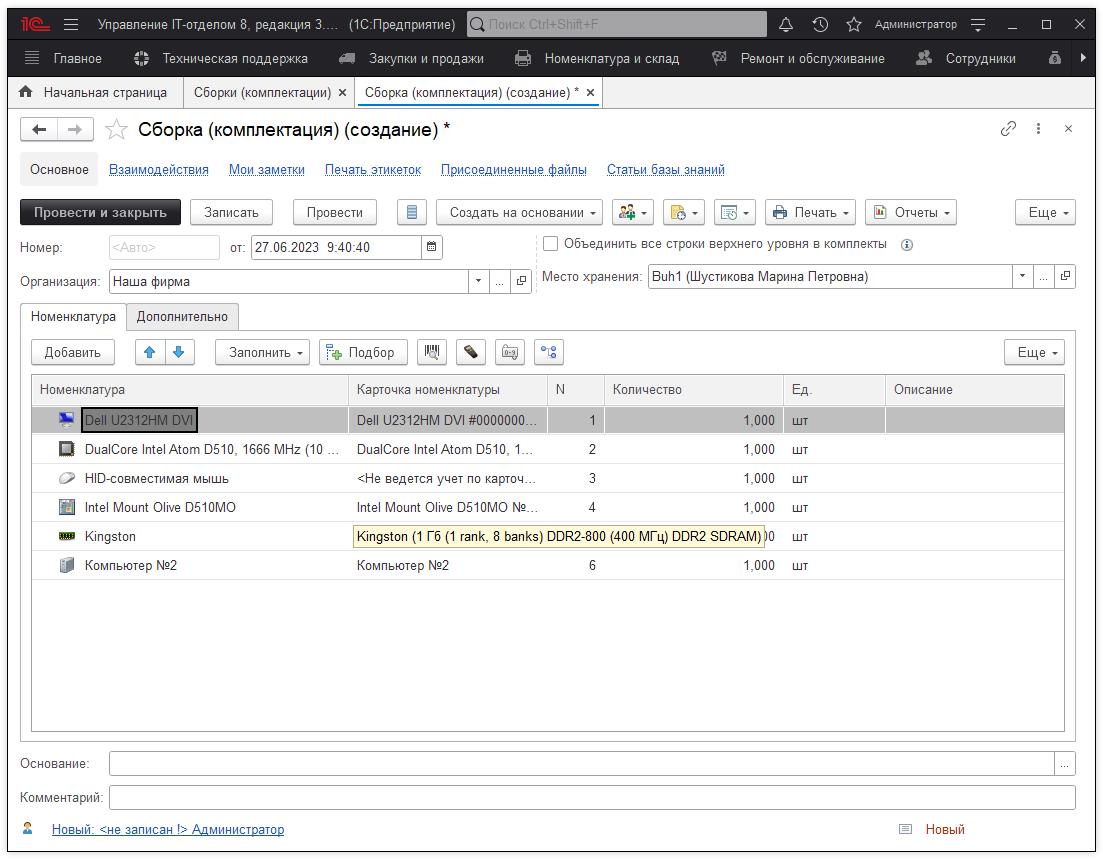The height and width of the screenshot is (859, 1103).
Task: Switch to the Дополнительно tab
Action: point(182,317)
